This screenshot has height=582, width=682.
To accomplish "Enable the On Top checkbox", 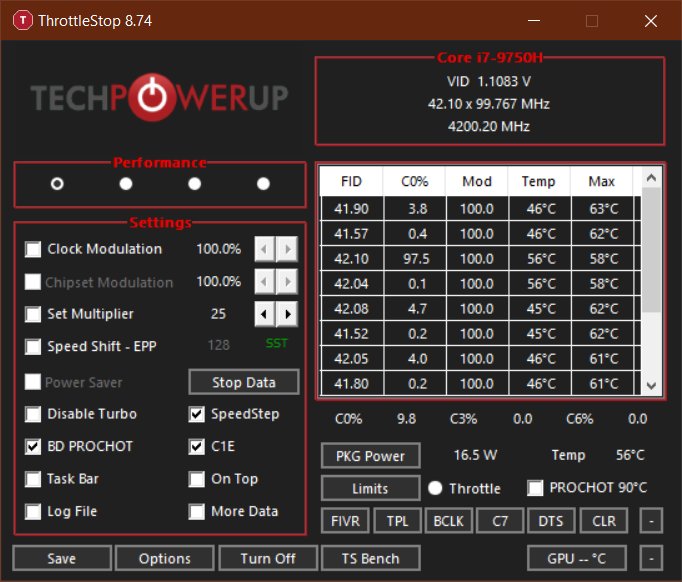I will [197, 479].
